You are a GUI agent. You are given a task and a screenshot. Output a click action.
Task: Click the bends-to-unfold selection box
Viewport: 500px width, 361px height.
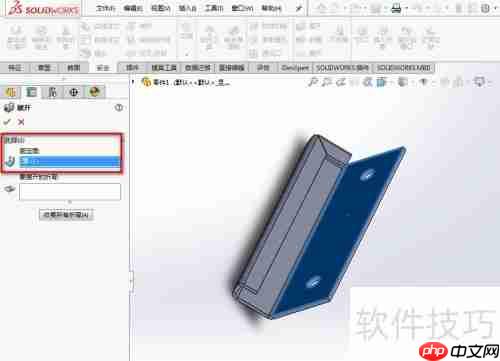click(70, 192)
